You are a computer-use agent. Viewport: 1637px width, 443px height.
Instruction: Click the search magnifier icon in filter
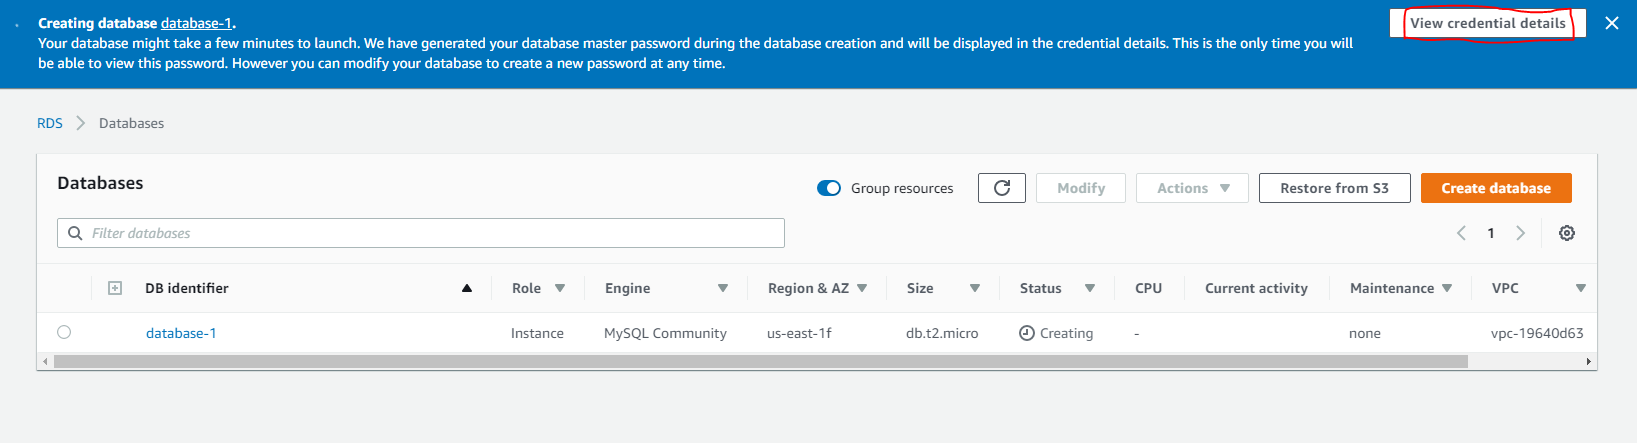pos(75,233)
